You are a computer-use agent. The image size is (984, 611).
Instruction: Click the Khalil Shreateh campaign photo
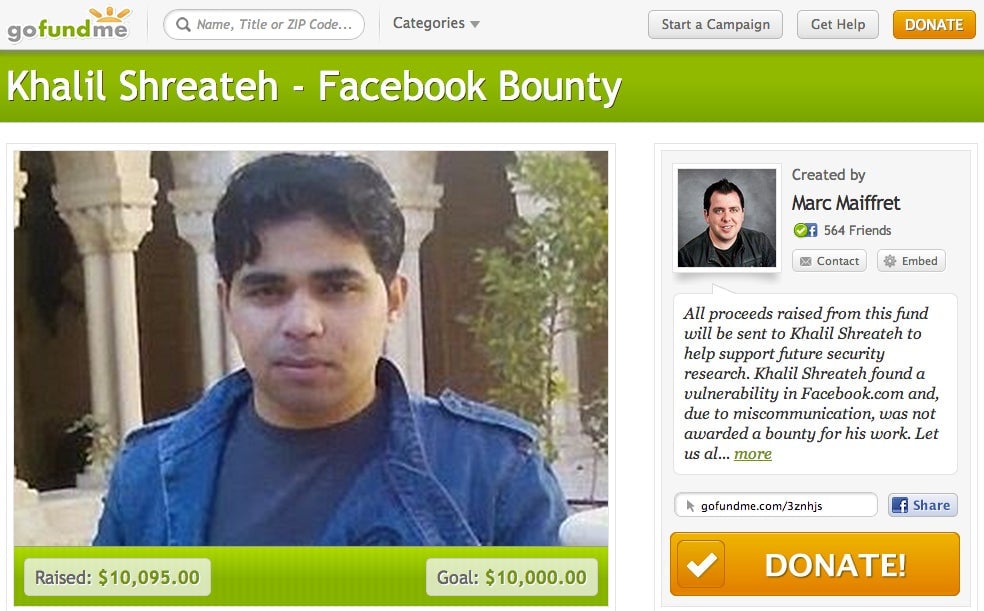311,348
